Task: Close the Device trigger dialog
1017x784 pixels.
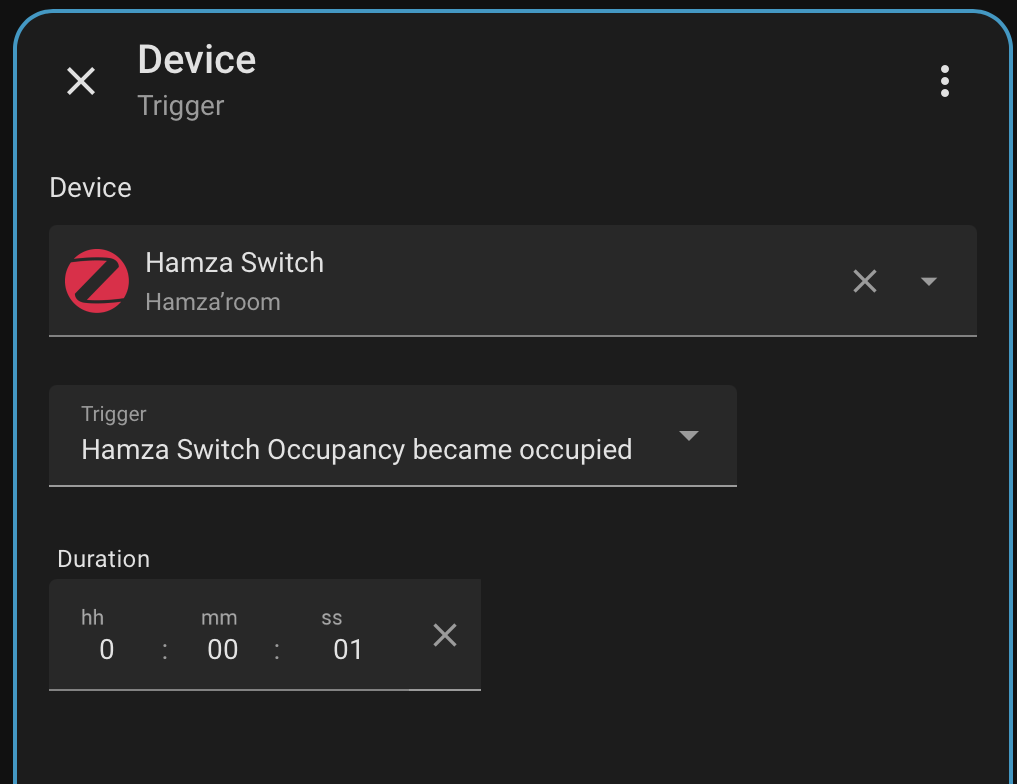Action: pos(81,81)
